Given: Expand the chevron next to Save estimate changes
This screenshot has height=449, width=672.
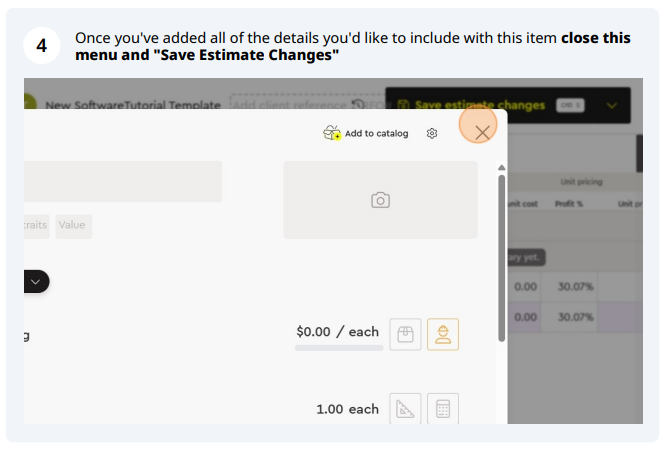Looking at the screenshot, I should coord(612,105).
